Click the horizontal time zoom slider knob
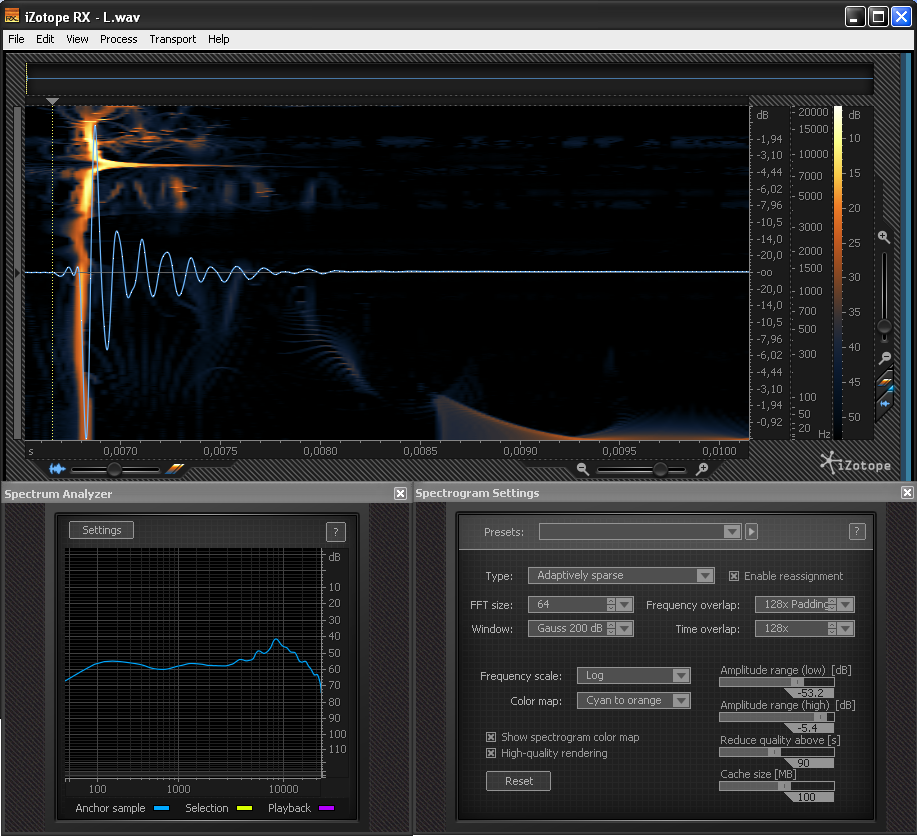Screen dimensions: 917x837 (660, 469)
